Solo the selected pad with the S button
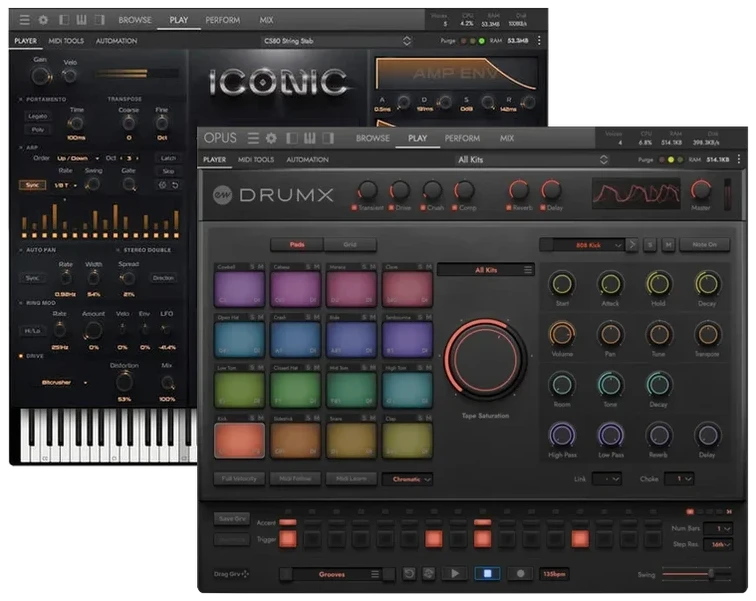The height and width of the screenshot is (601, 756). point(650,245)
